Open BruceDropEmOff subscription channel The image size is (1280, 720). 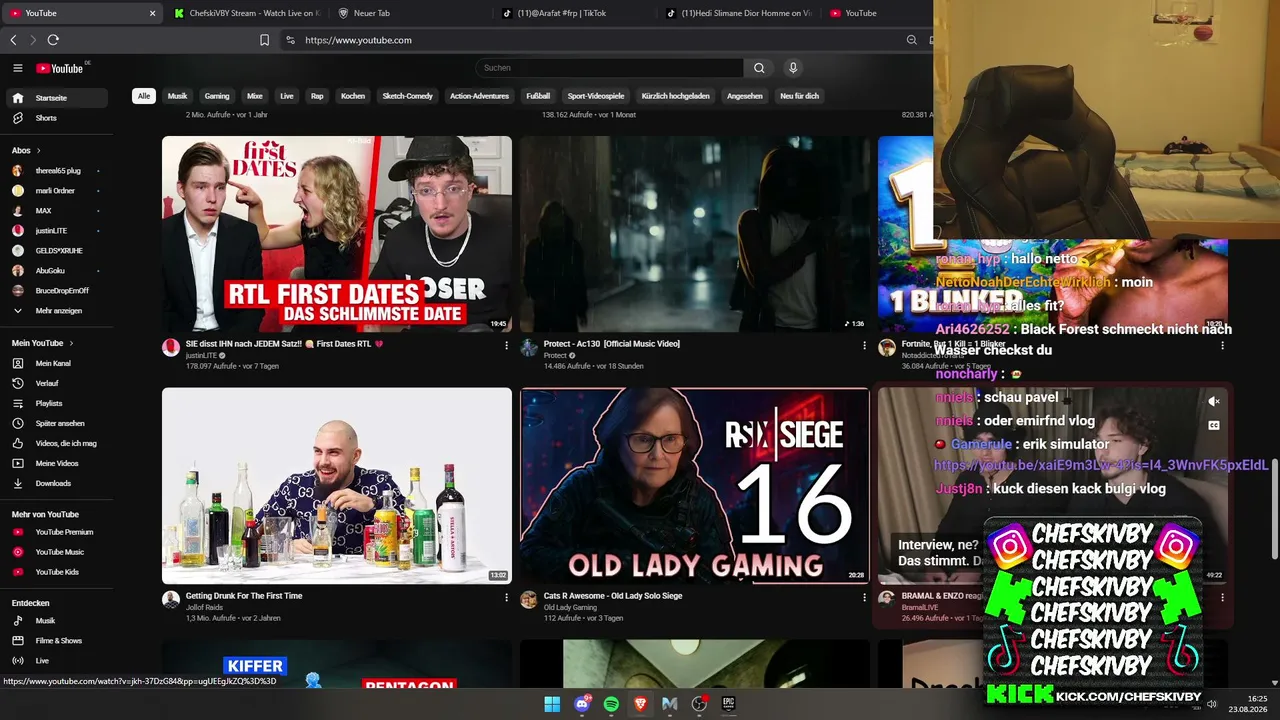tap(57, 291)
